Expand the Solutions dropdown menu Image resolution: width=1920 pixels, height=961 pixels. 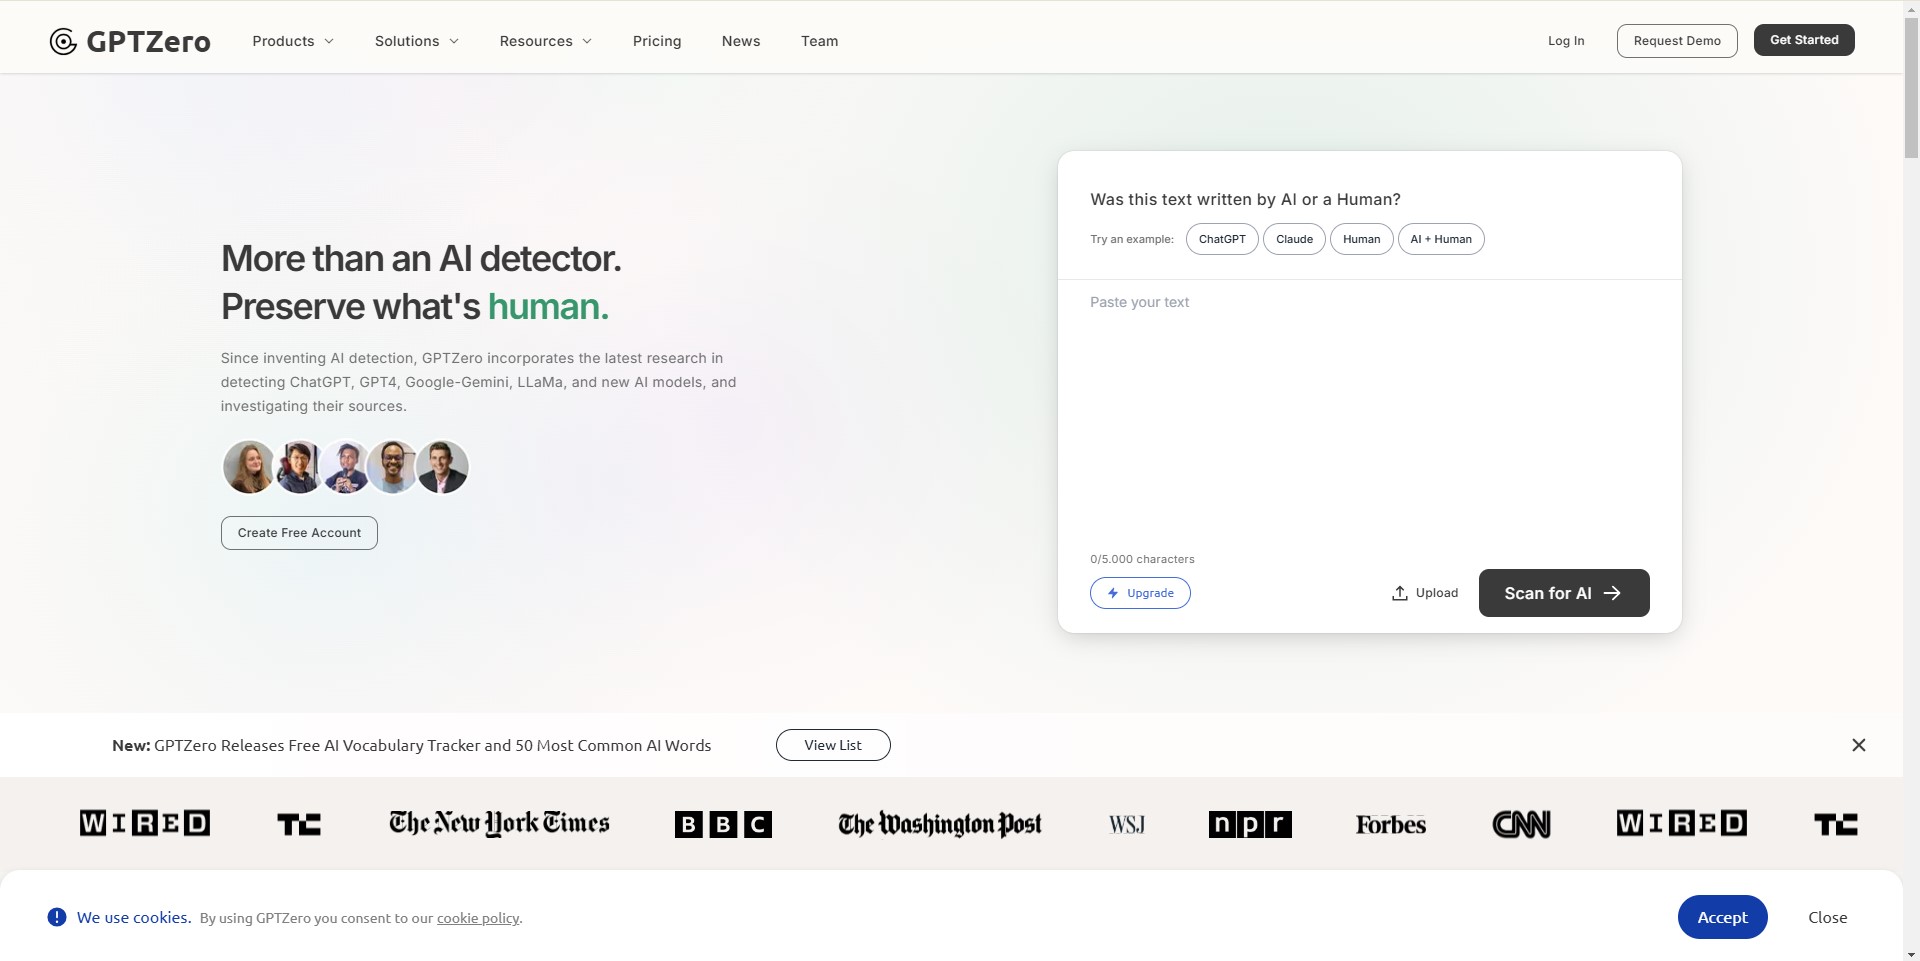[x=416, y=41]
